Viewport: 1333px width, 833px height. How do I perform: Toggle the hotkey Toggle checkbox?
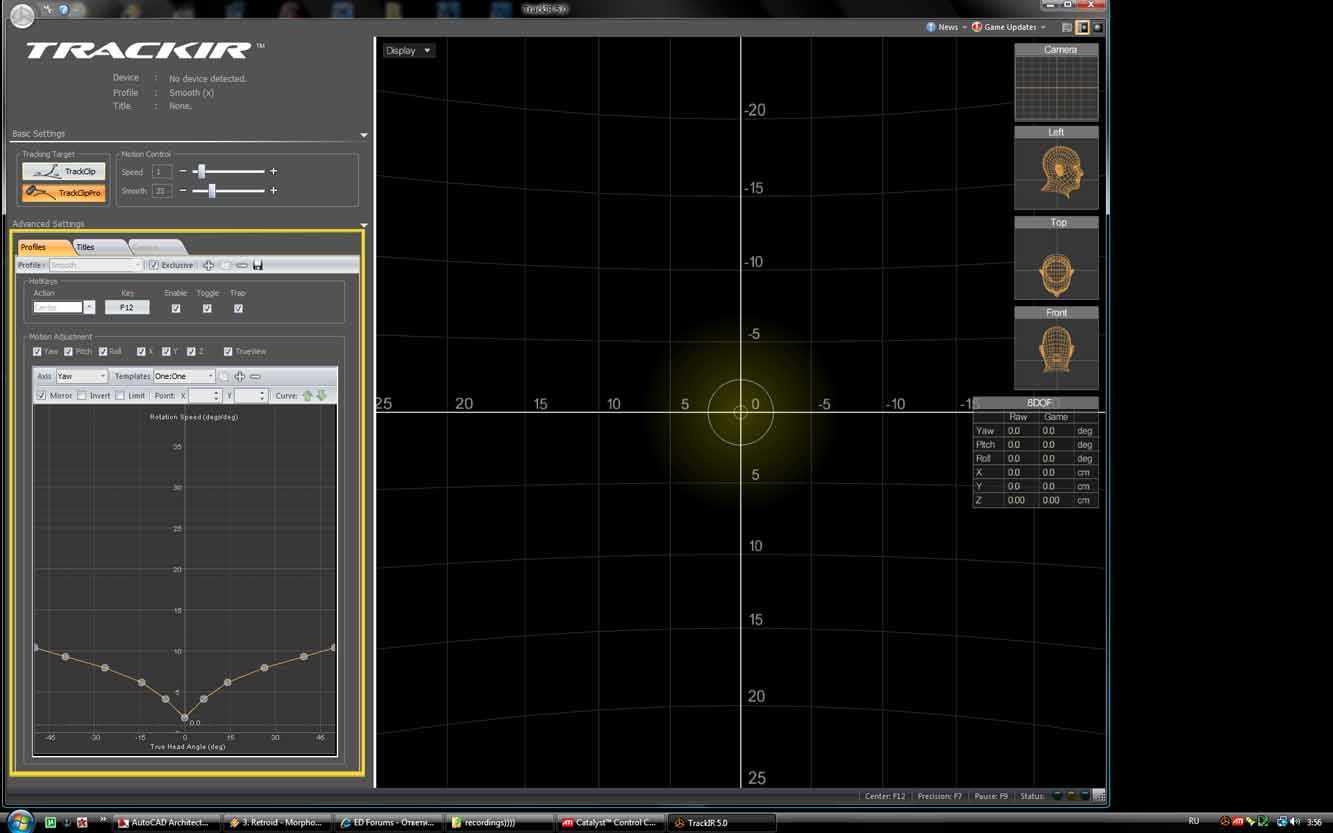[207, 308]
